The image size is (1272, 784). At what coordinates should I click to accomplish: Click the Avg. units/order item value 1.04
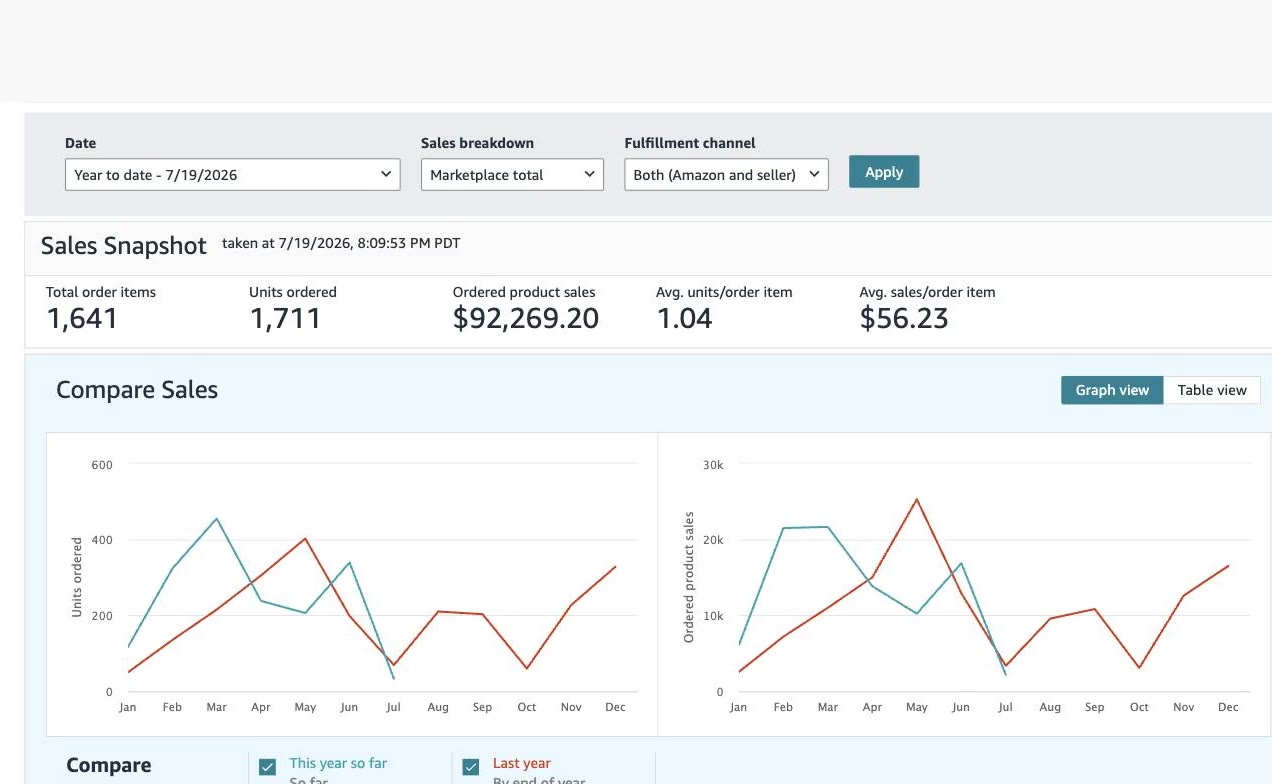684,319
